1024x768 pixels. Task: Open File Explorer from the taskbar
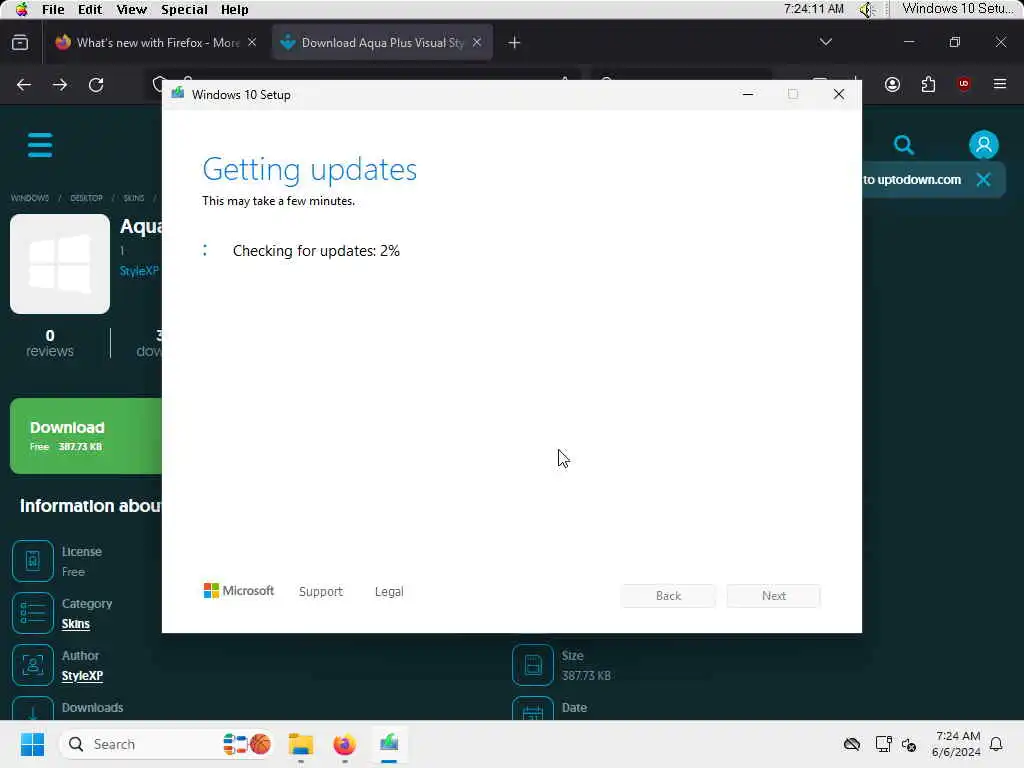pyautogui.click(x=300, y=744)
